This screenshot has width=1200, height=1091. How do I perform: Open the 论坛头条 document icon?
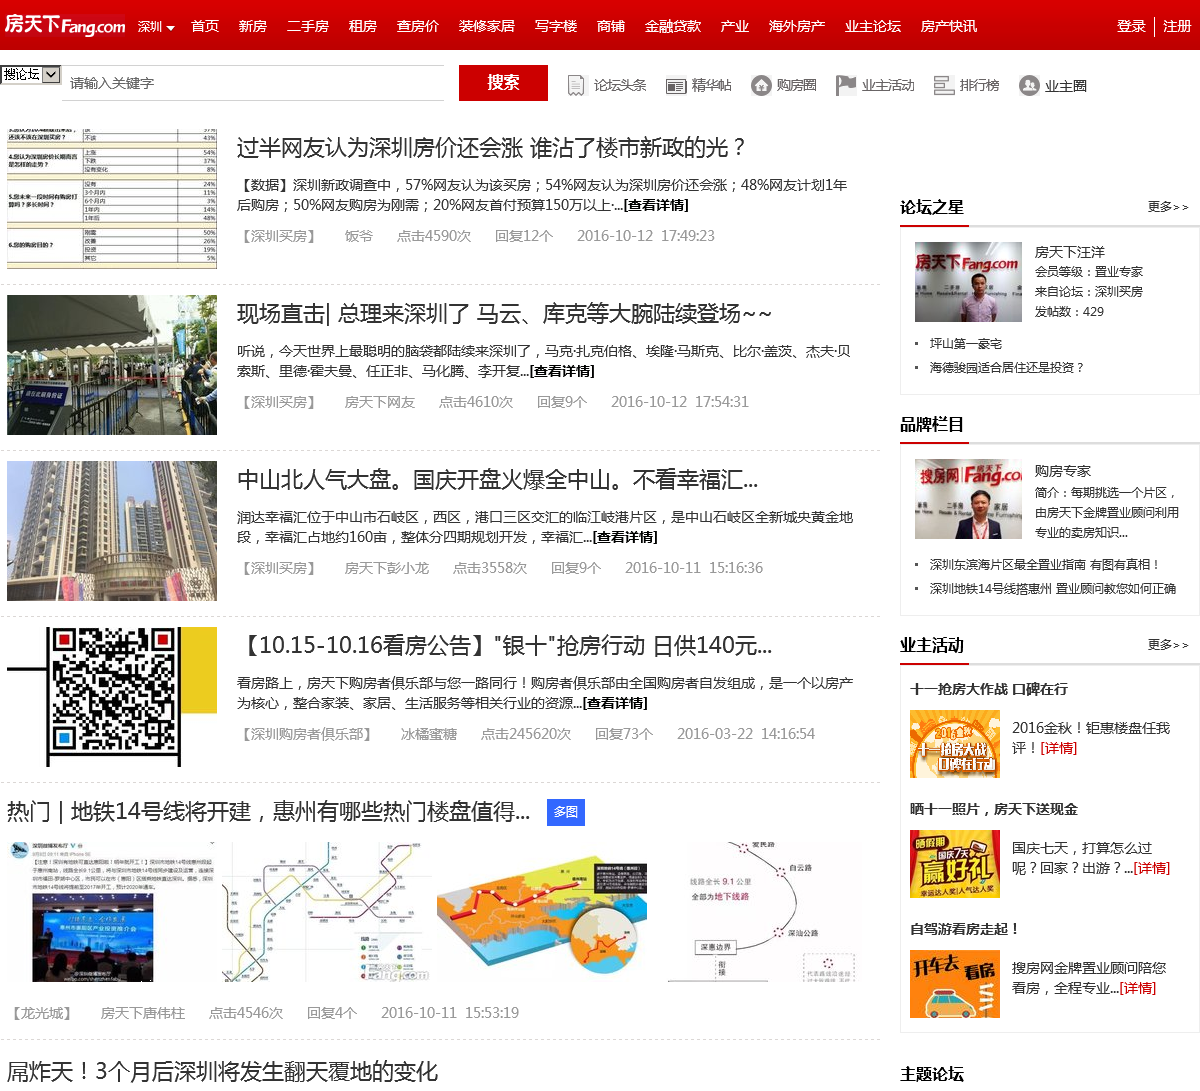[x=576, y=86]
